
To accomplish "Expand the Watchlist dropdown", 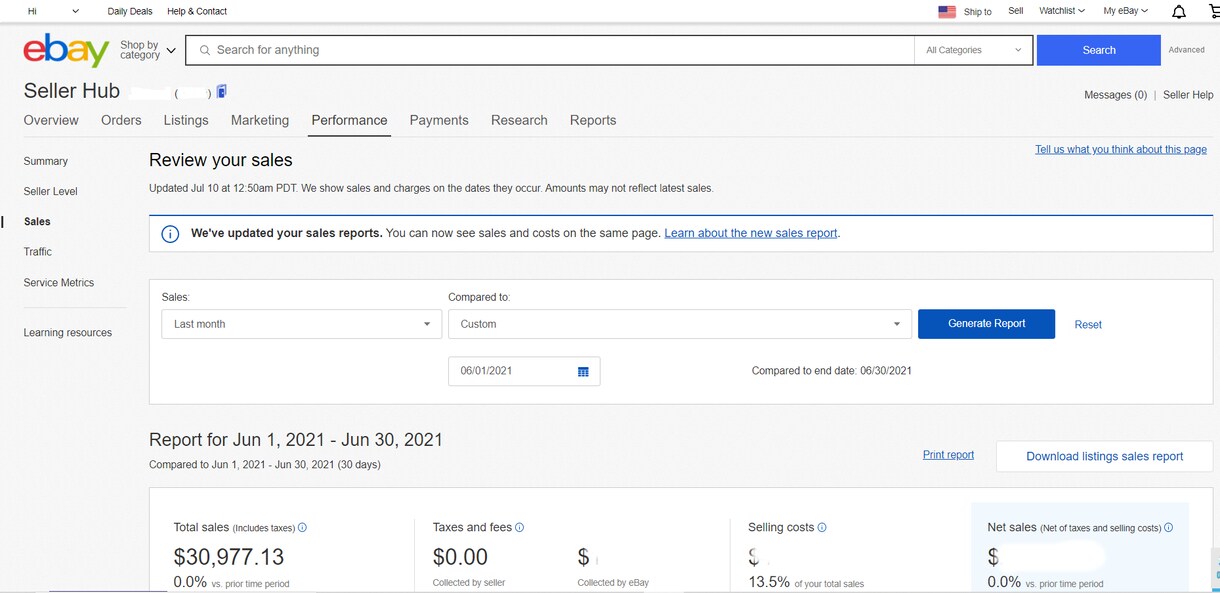I will click(x=1062, y=11).
